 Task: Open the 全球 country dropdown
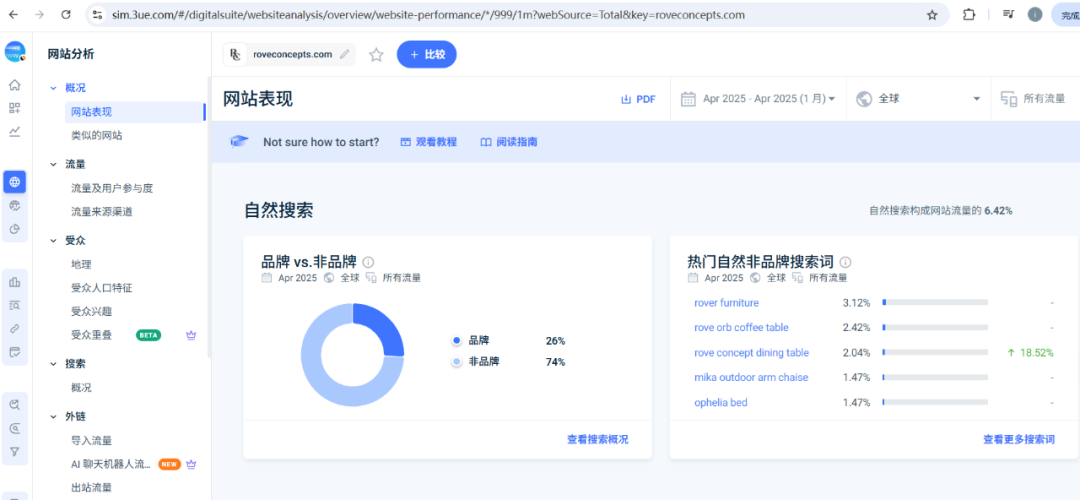[x=917, y=99]
